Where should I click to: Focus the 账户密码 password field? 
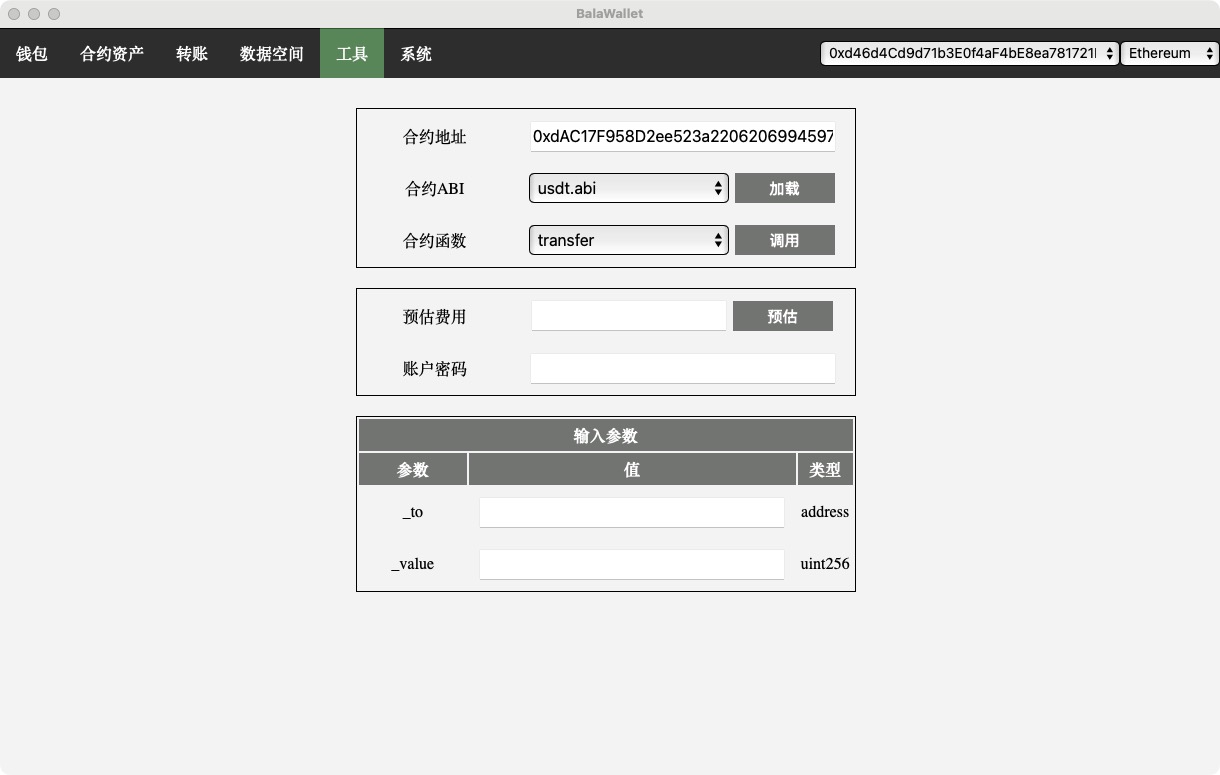coord(682,368)
